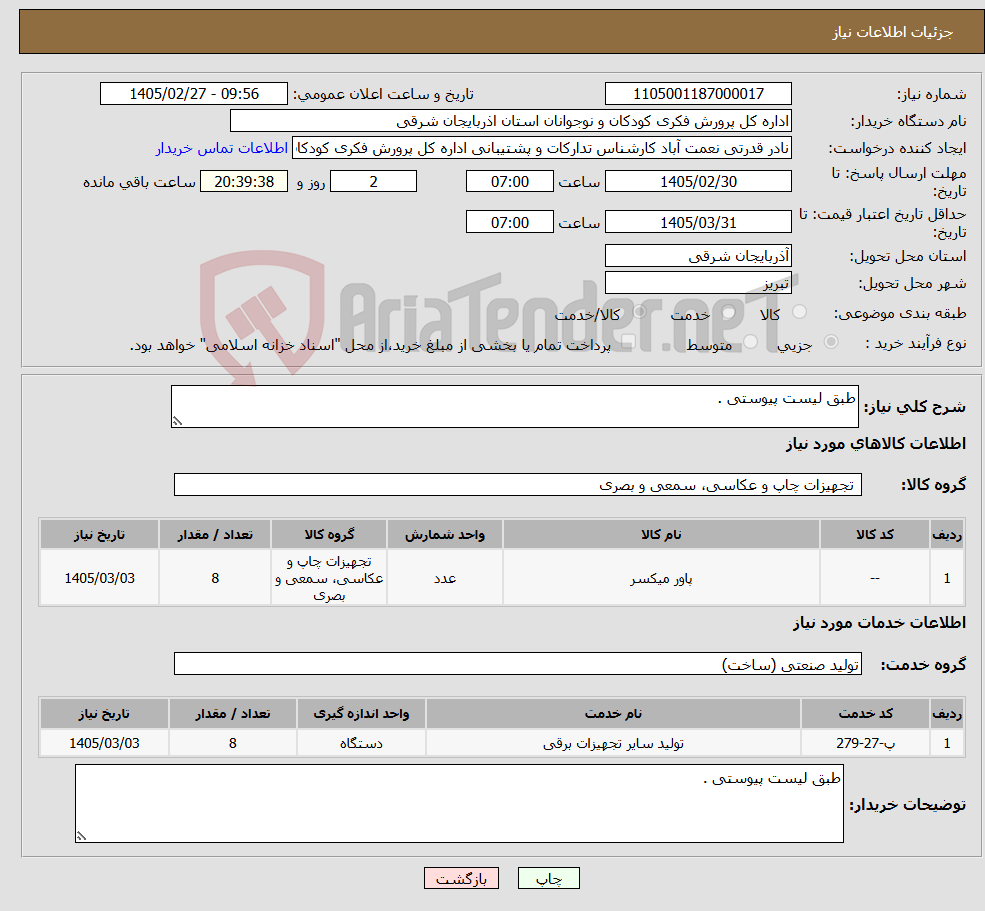Click the remaining days field showing 2

click(x=373, y=182)
